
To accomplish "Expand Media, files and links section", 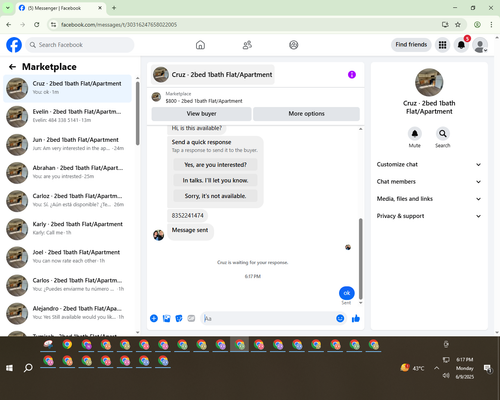I will pyautogui.click(x=429, y=199).
